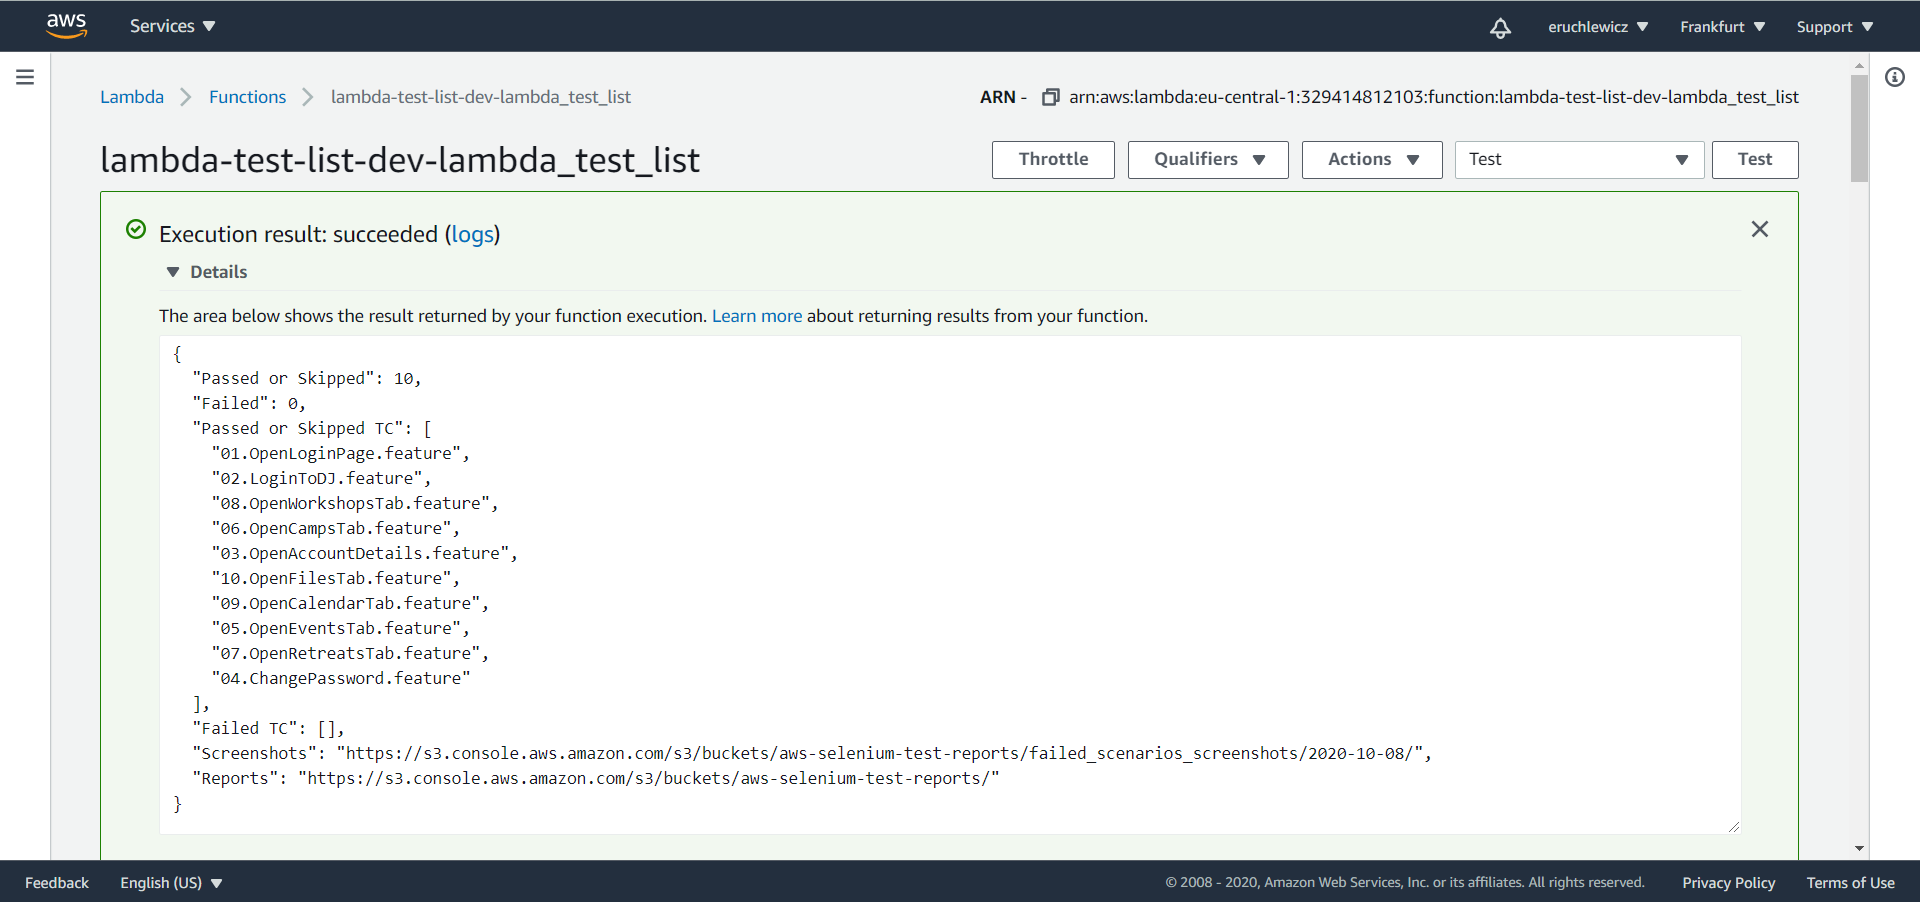This screenshot has width=1920, height=902.
Task: Expand the Qualifiers dropdown
Action: coord(1207,160)
